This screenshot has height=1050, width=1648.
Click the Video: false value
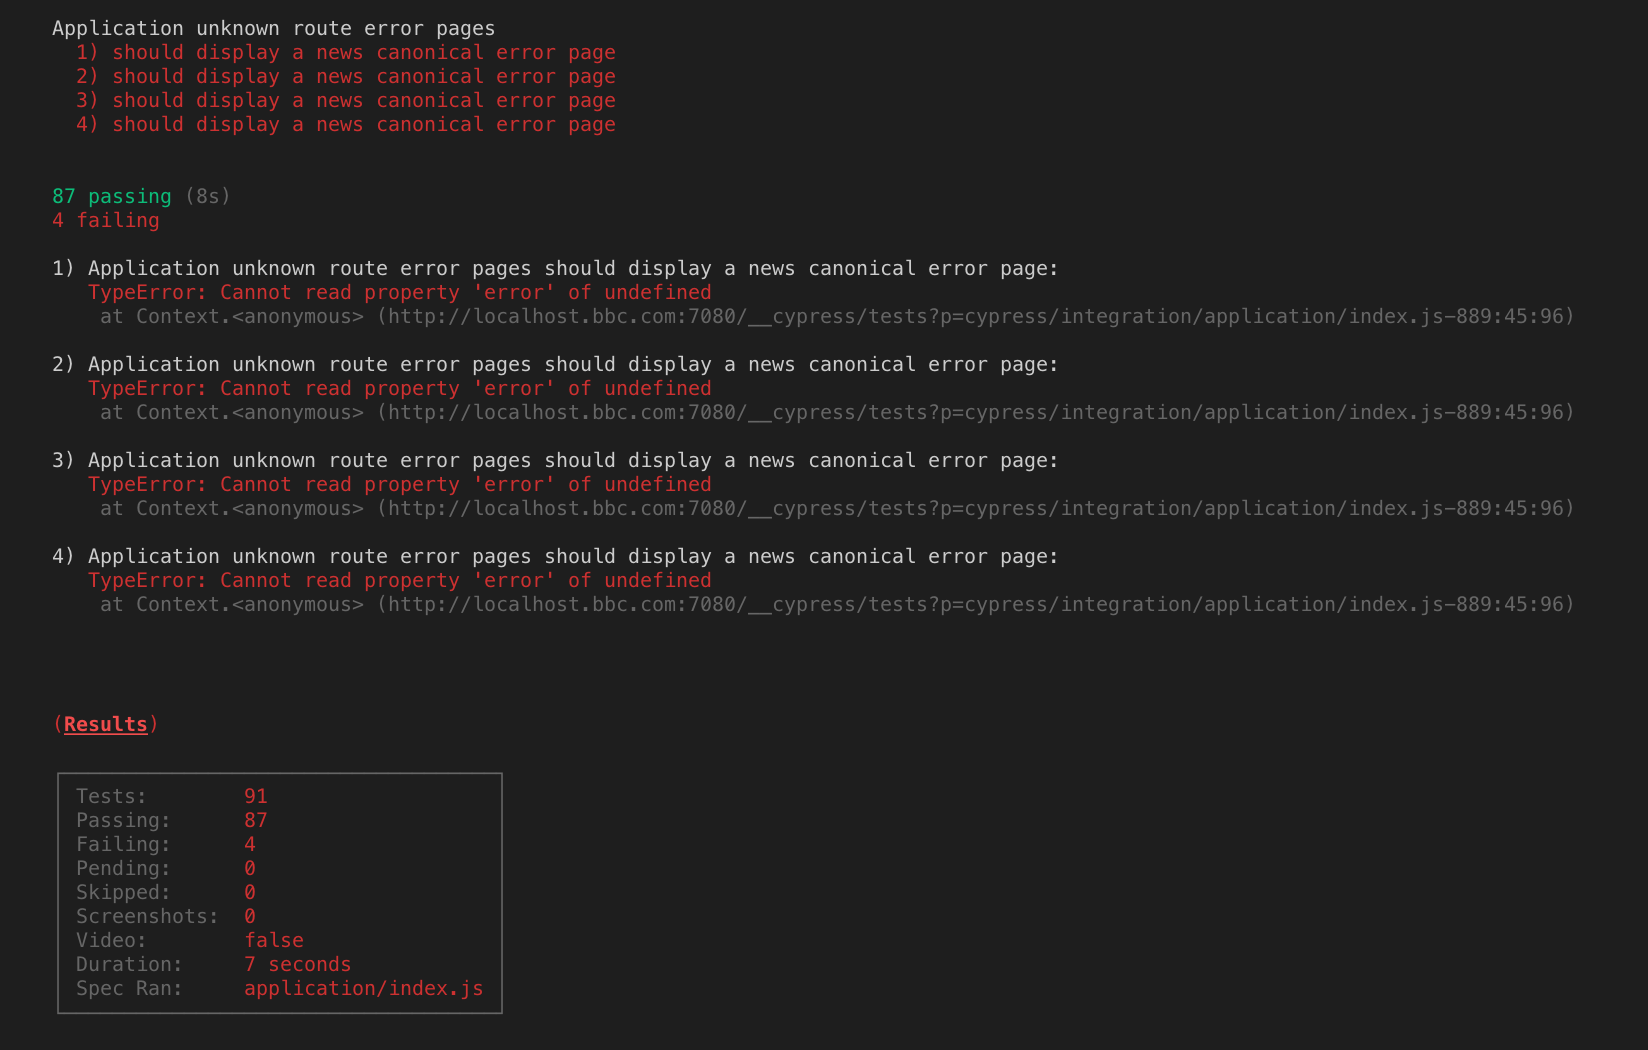(x=274, y=940)
